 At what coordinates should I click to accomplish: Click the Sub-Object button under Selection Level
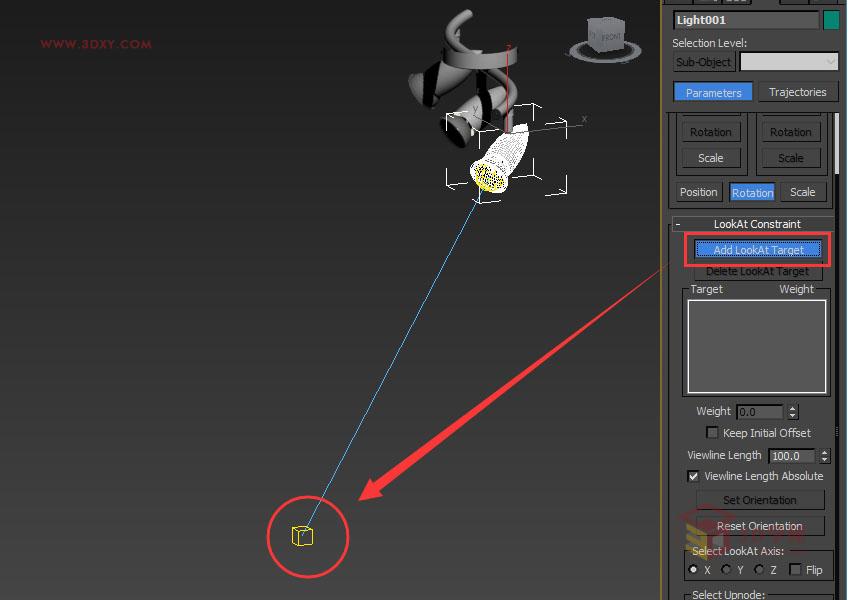[703, 61]
